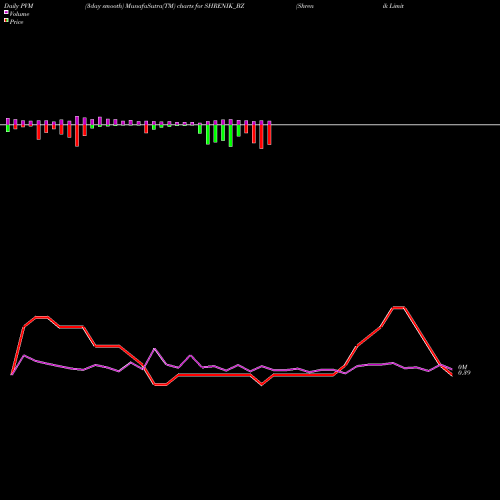Click the Price legend color swatch
Image resolution: width=500 pixels, height=500 pixels.
6,20
